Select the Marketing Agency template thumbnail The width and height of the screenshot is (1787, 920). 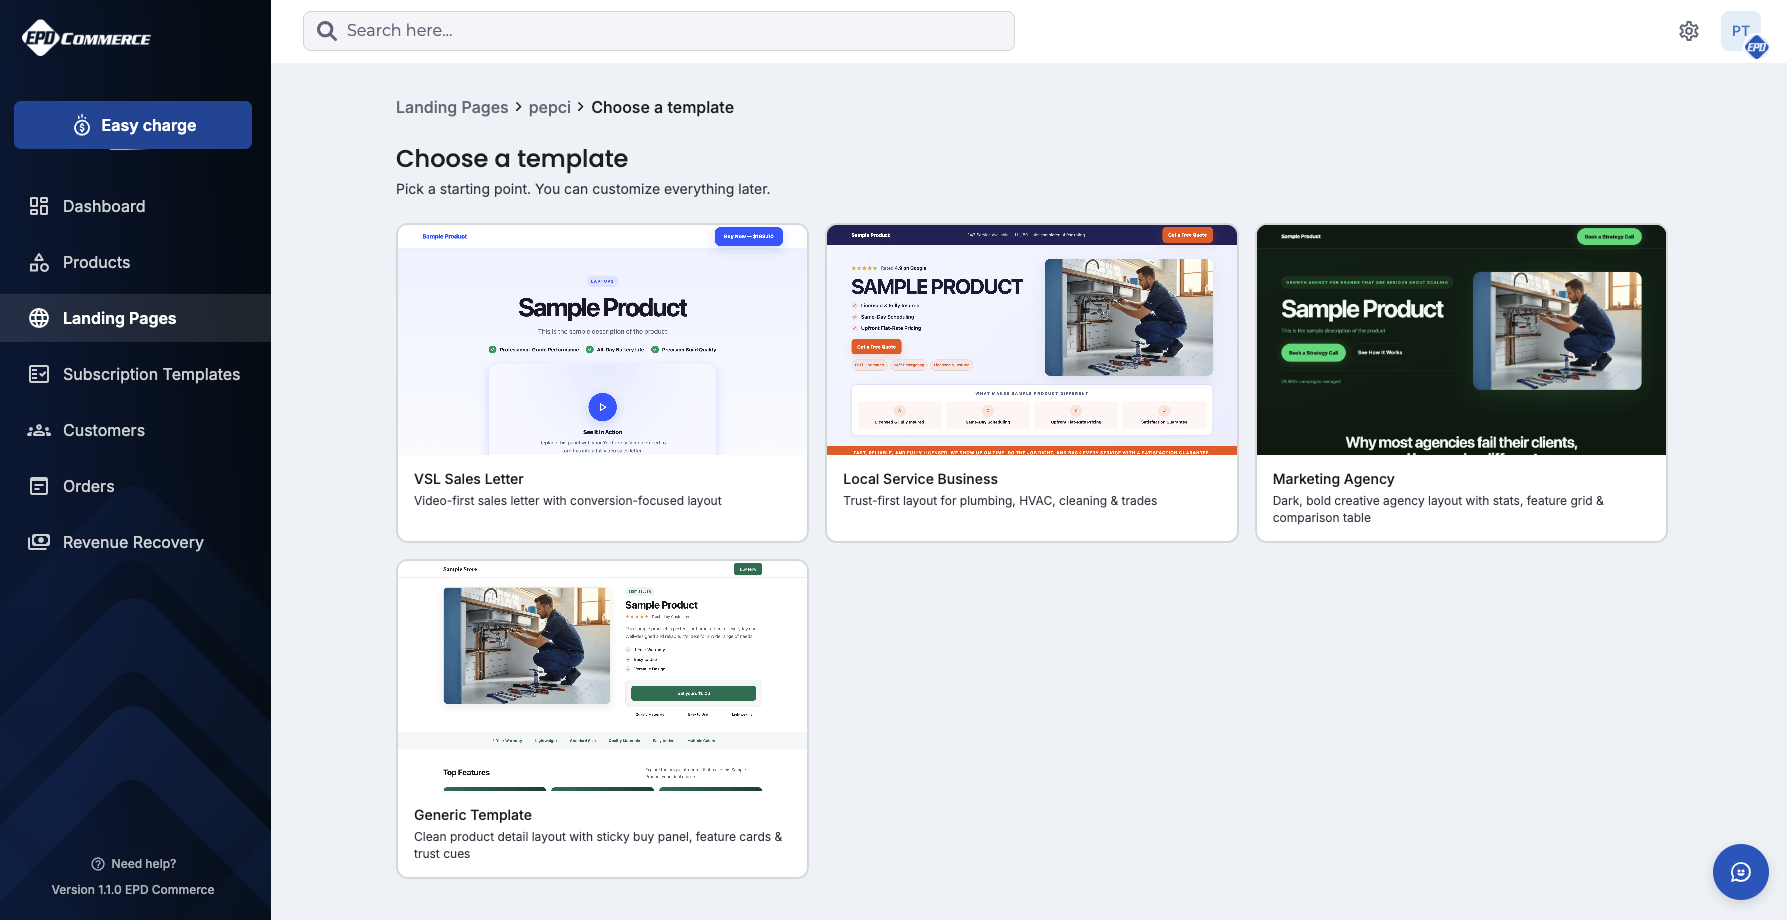click(x=1461, y=340)
